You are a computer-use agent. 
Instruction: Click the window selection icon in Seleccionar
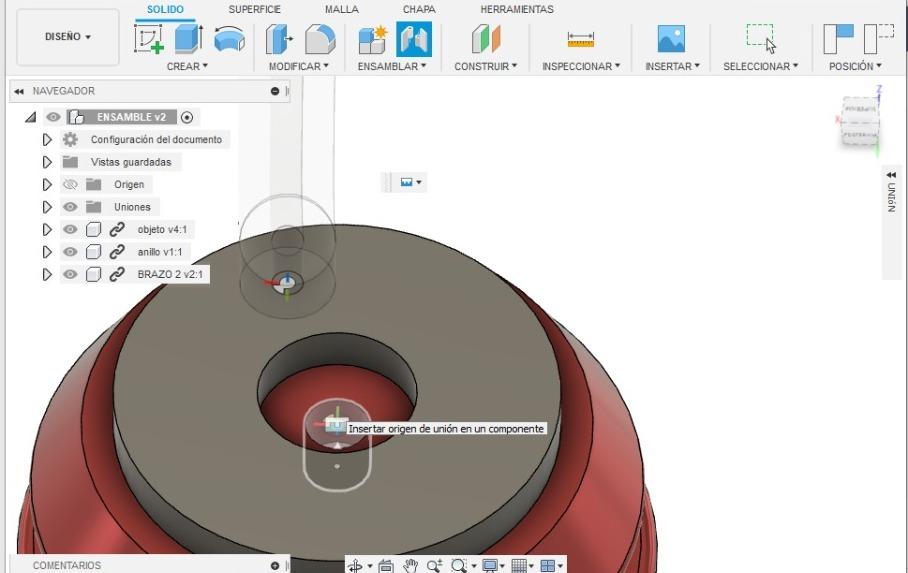[x=760, y=38]
